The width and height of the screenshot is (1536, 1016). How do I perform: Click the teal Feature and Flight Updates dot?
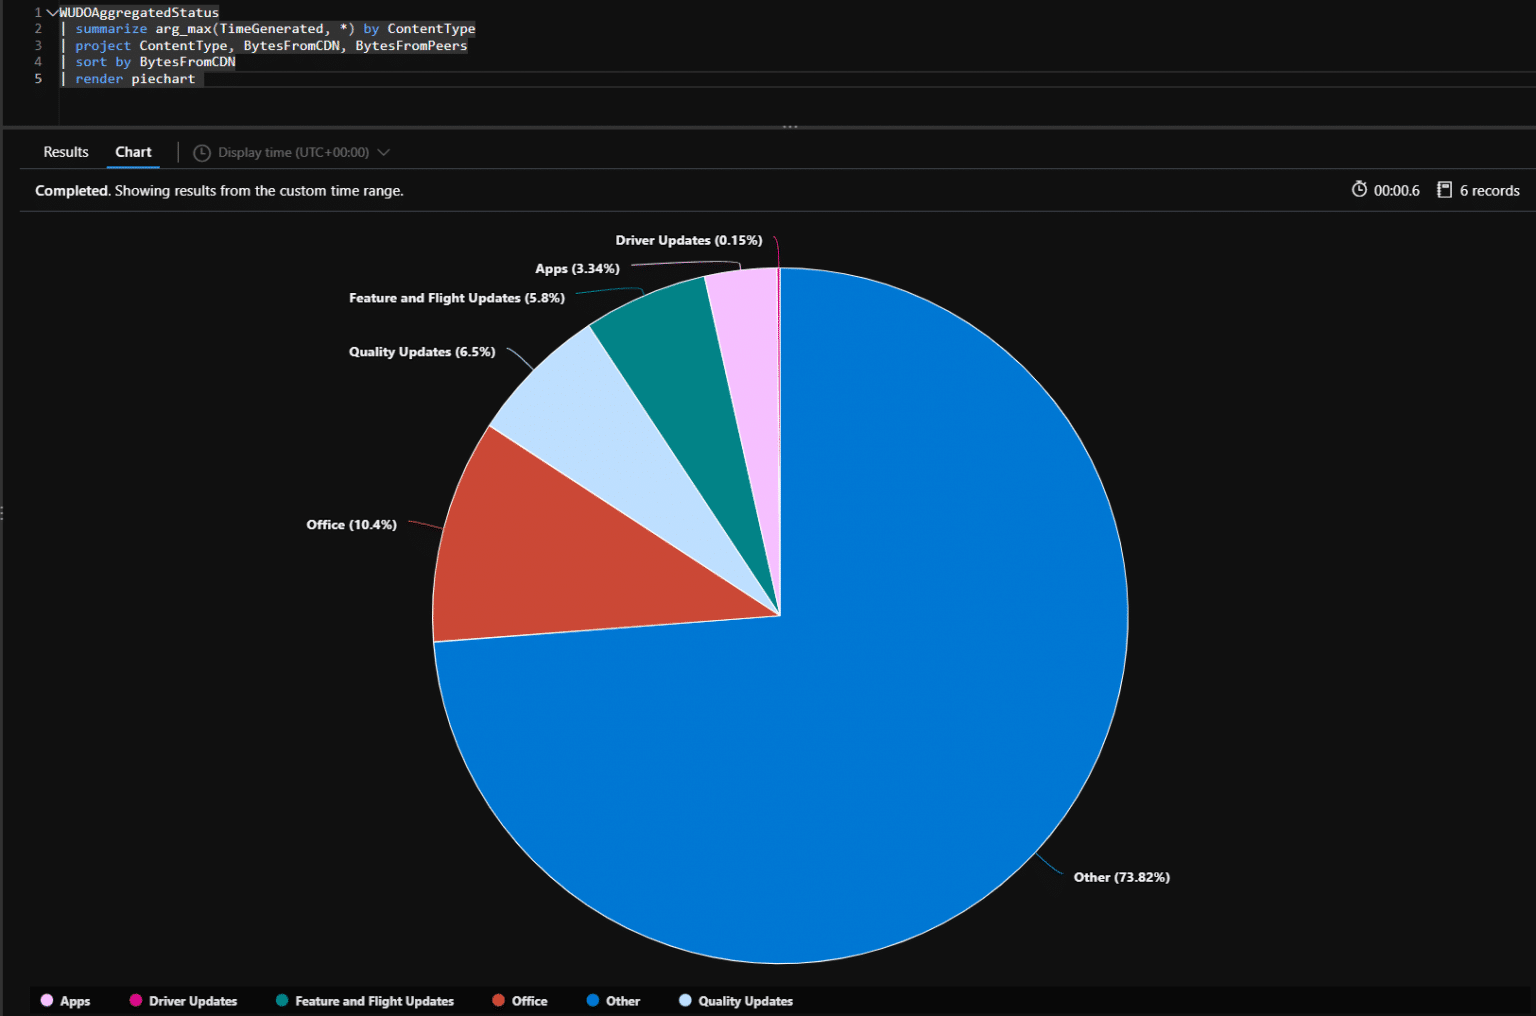point(281,1000)
